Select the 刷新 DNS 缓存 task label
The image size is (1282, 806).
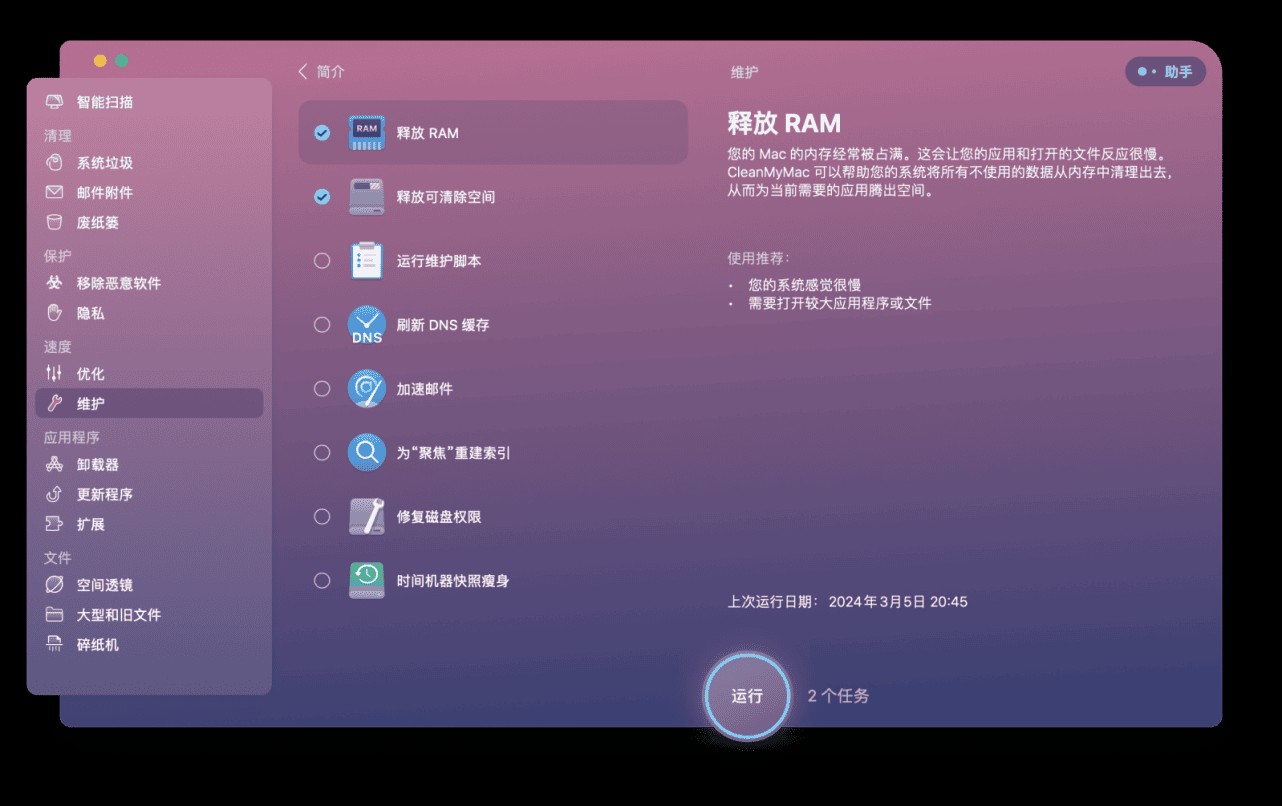pyautogui.click(x=443, y=325)
